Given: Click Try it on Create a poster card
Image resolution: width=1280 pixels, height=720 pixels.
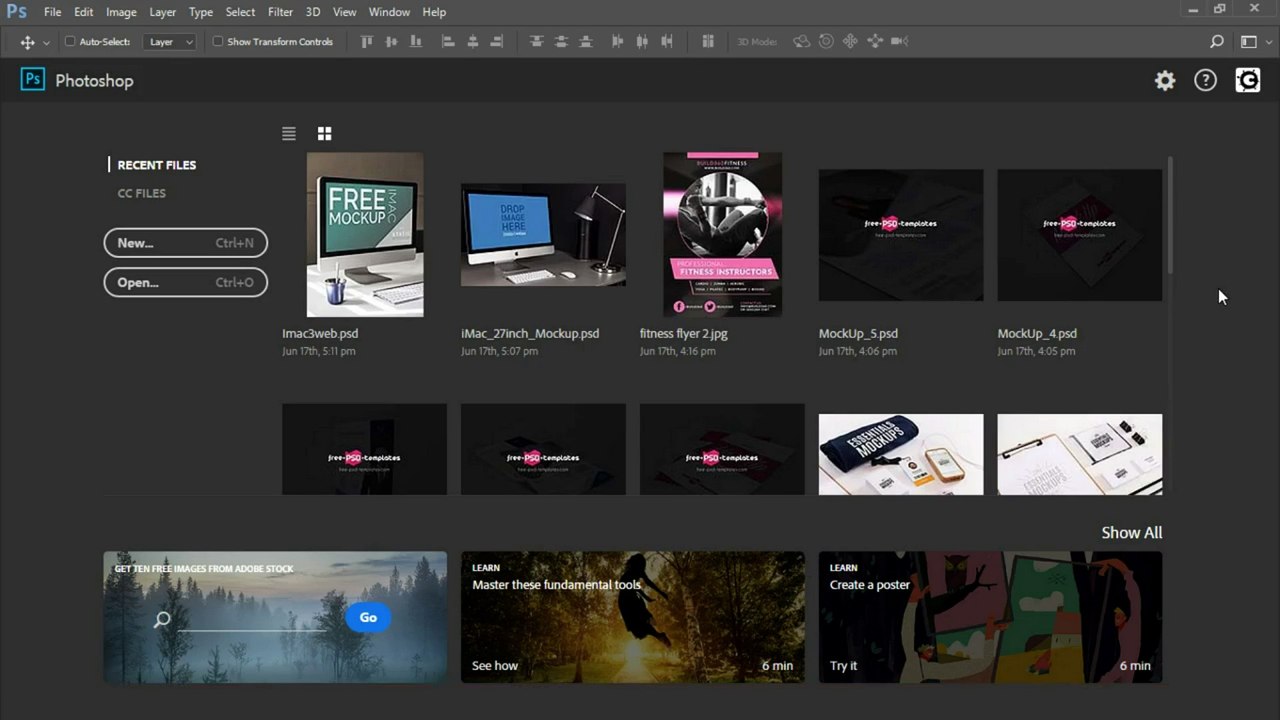Looking at the screenshot, I should (843, 666).
